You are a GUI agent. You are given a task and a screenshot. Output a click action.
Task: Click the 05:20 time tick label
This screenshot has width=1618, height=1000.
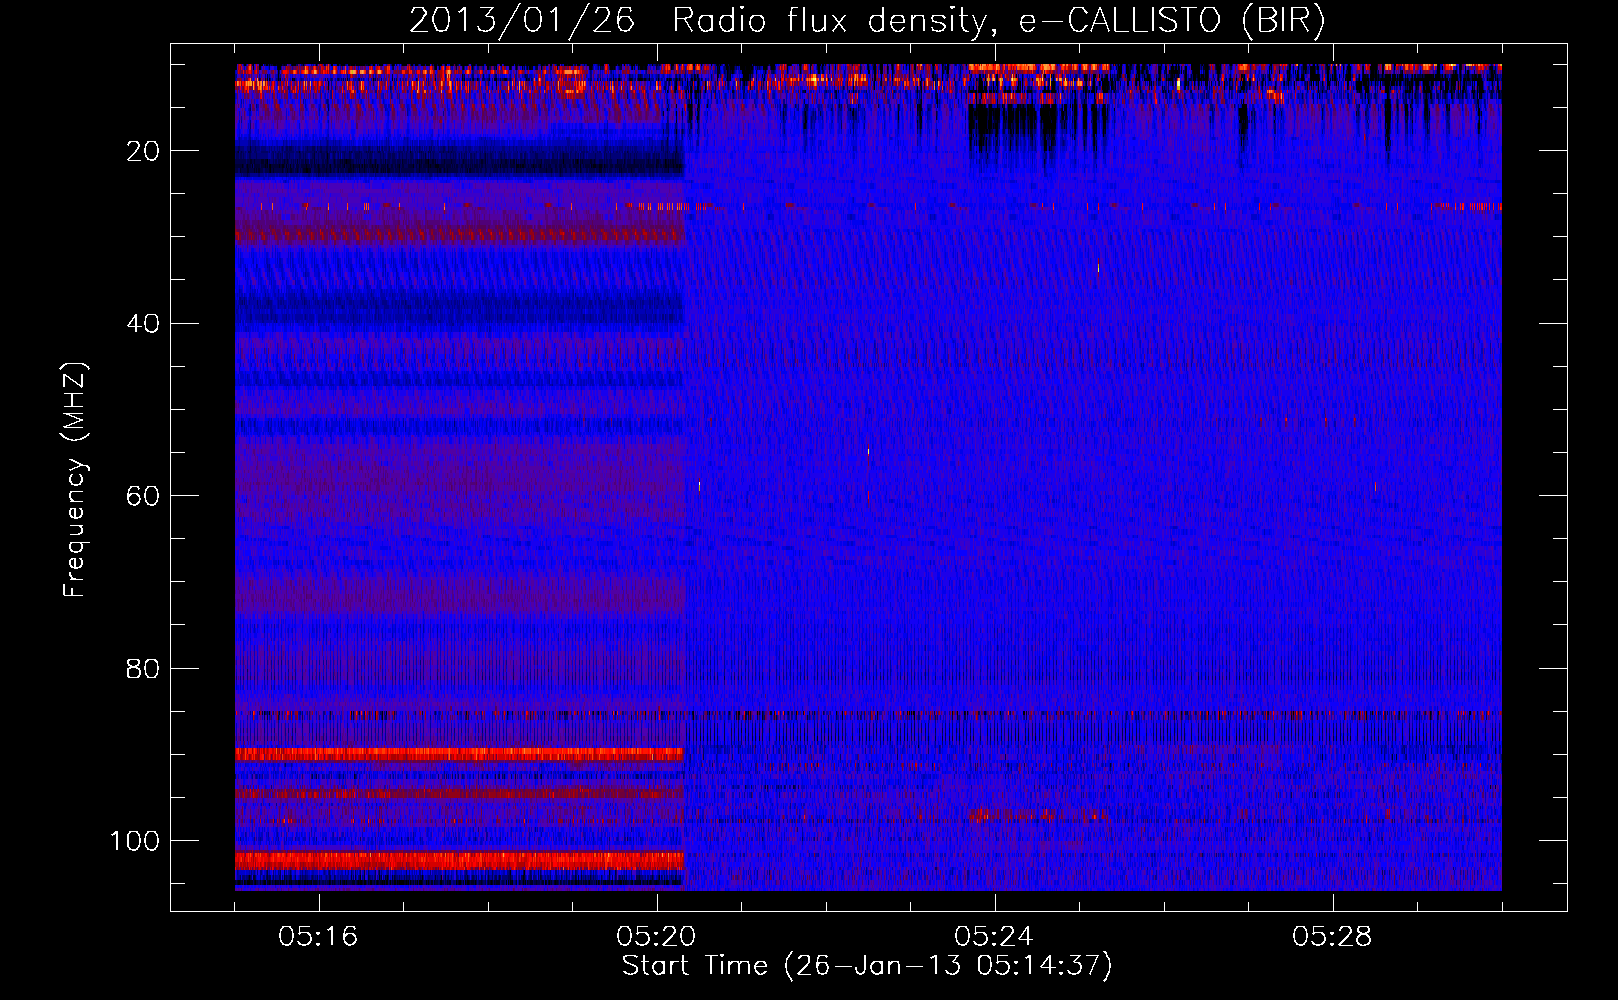pyautogui.click(x=656, y=937)
